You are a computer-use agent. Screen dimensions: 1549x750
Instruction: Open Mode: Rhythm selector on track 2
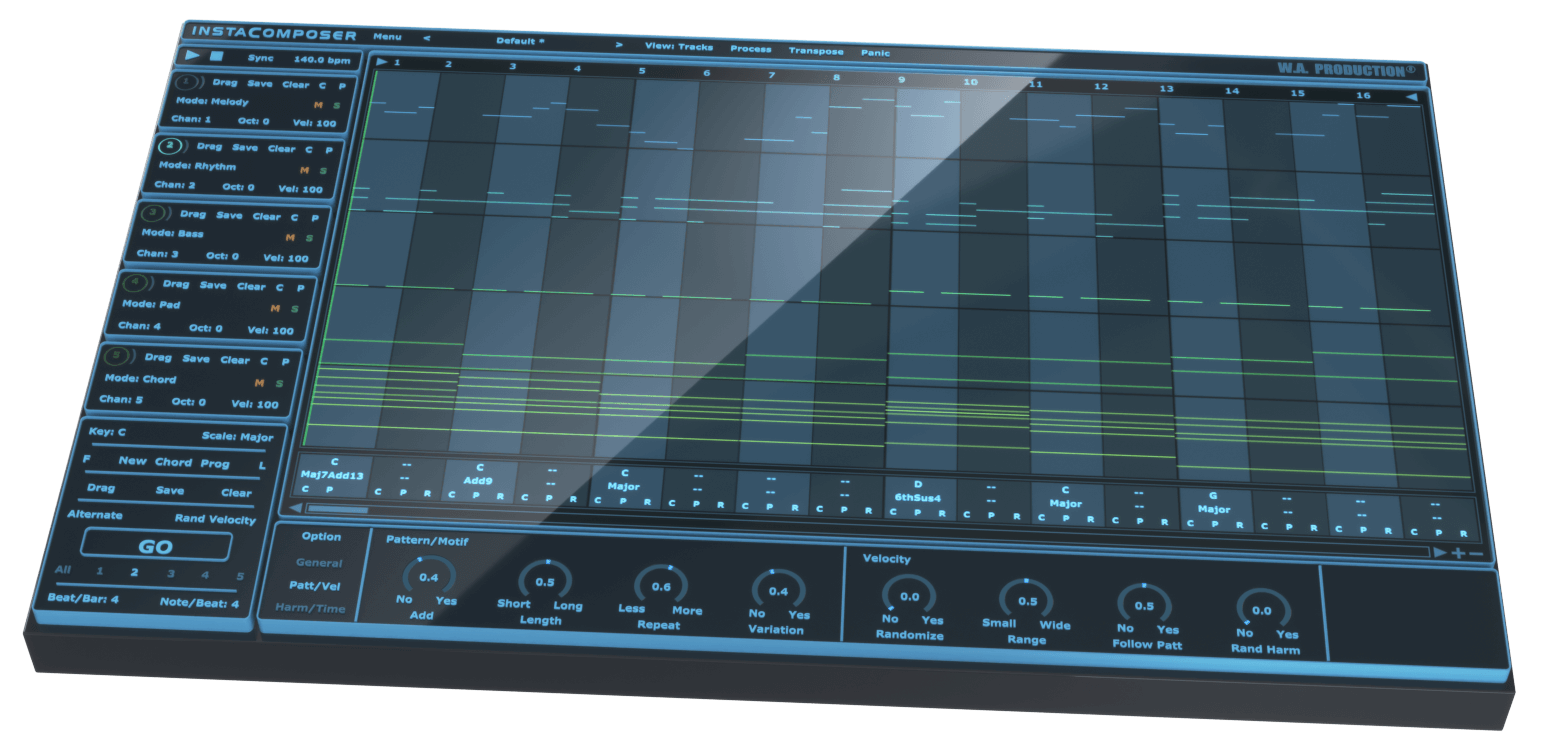(197, 166)
